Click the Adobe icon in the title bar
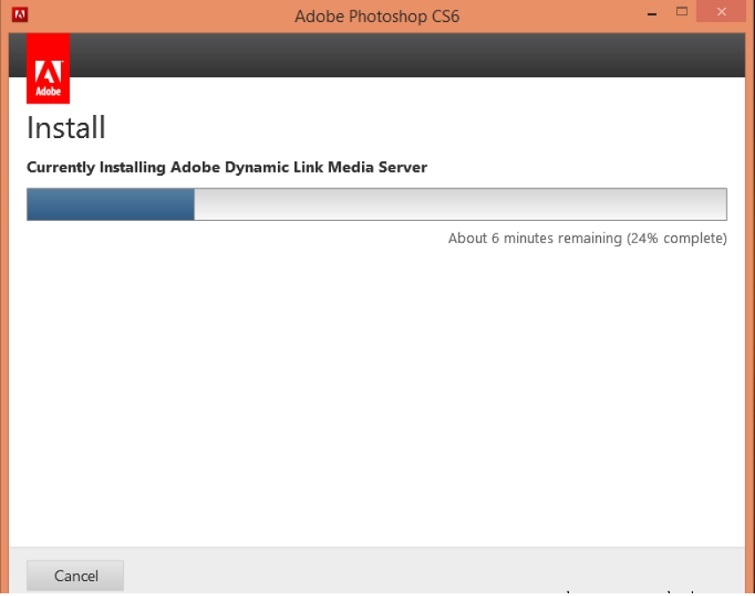755x596 pixels. [x=20, y=15]
